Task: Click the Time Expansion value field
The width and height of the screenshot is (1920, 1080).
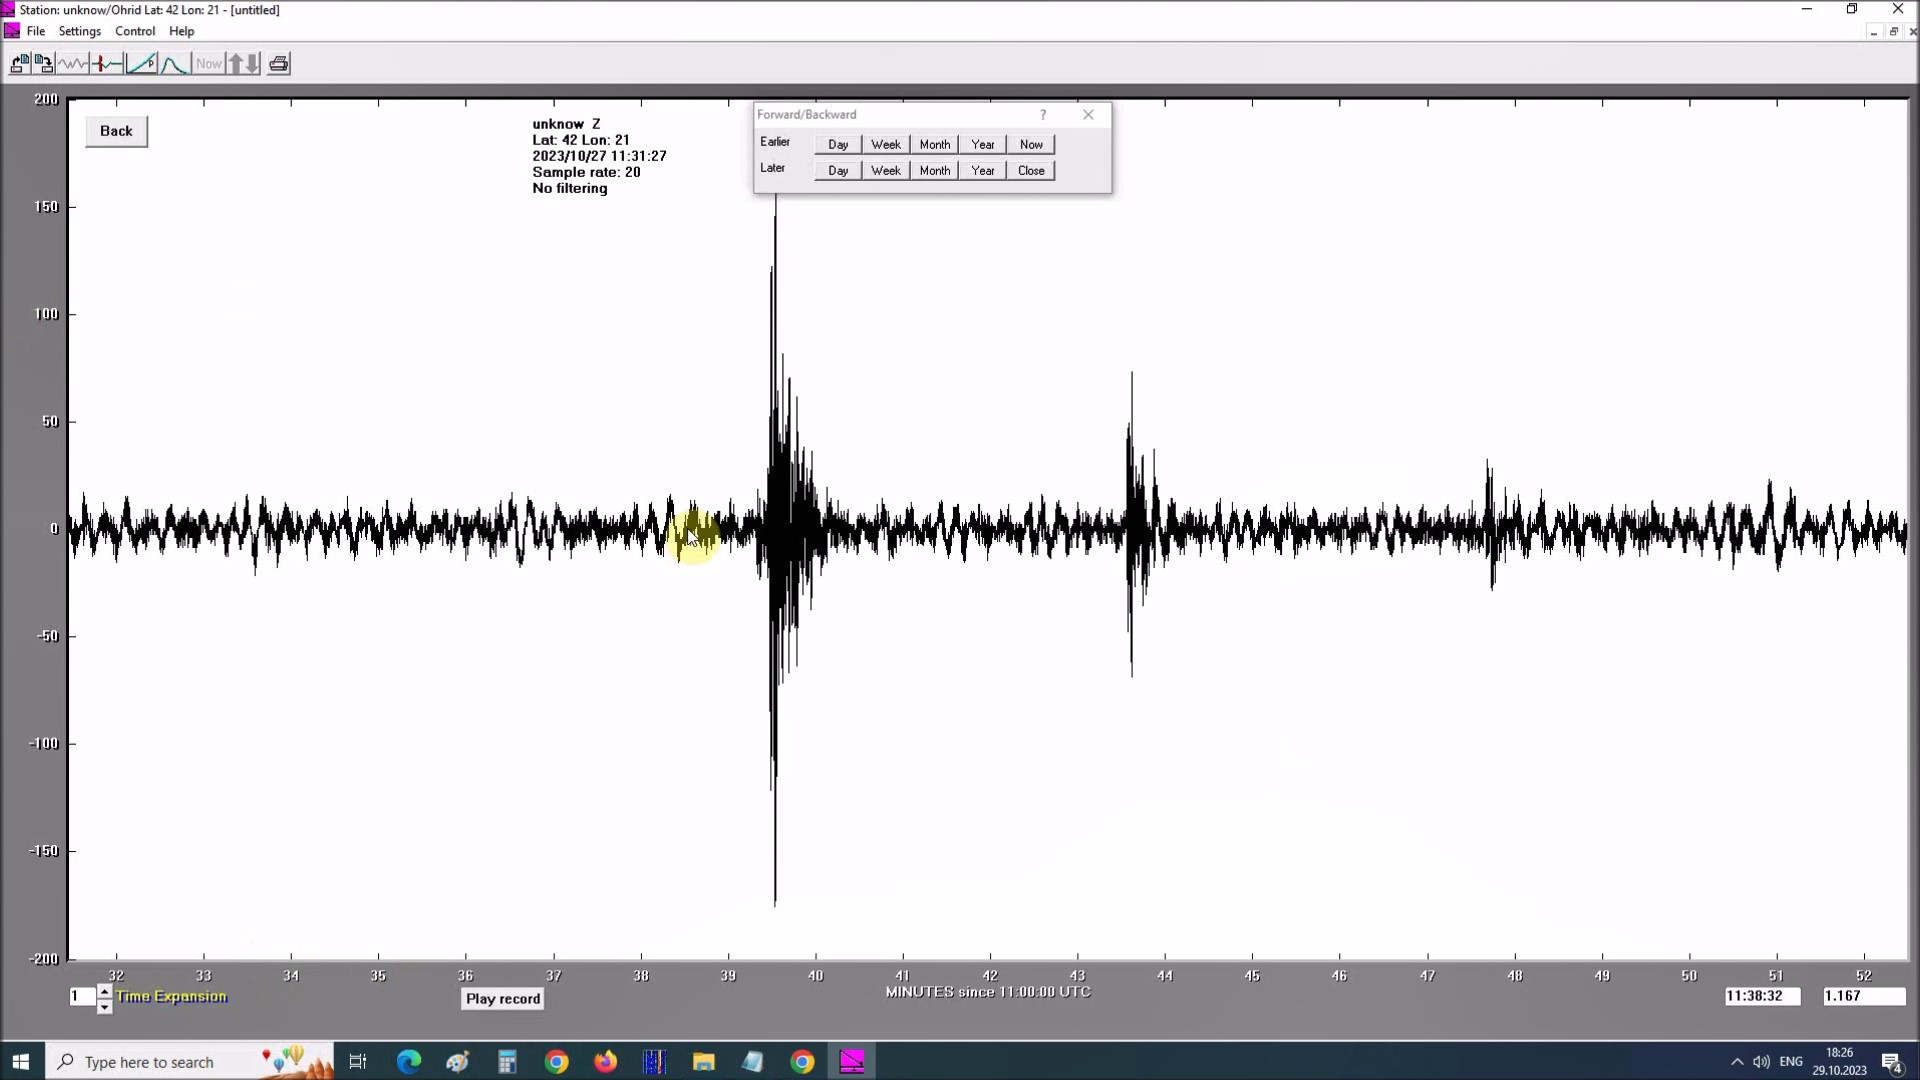Action: click(81, 997)
